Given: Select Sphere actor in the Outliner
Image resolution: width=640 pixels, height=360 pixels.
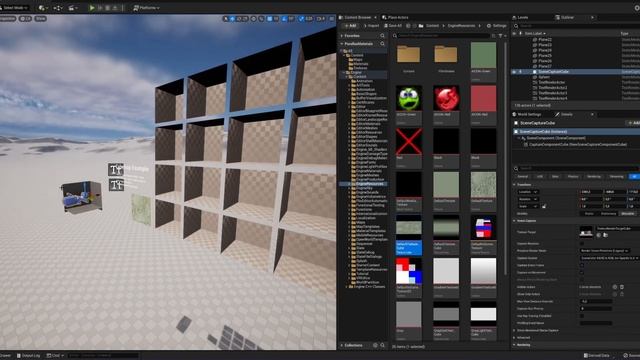Looking at the screenshot, I should point(544,77).
